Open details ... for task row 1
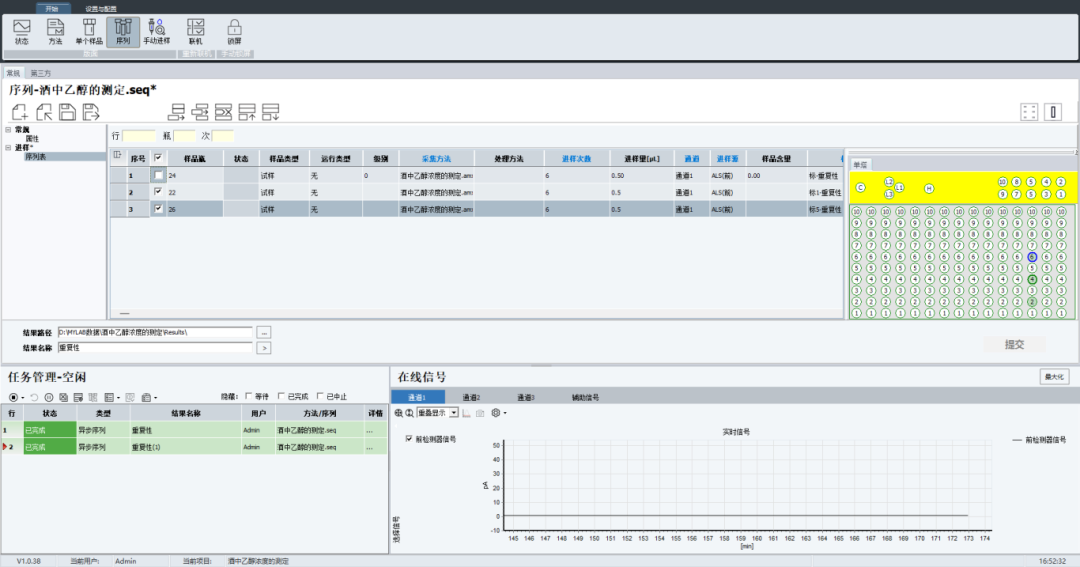 click(370, 431)
